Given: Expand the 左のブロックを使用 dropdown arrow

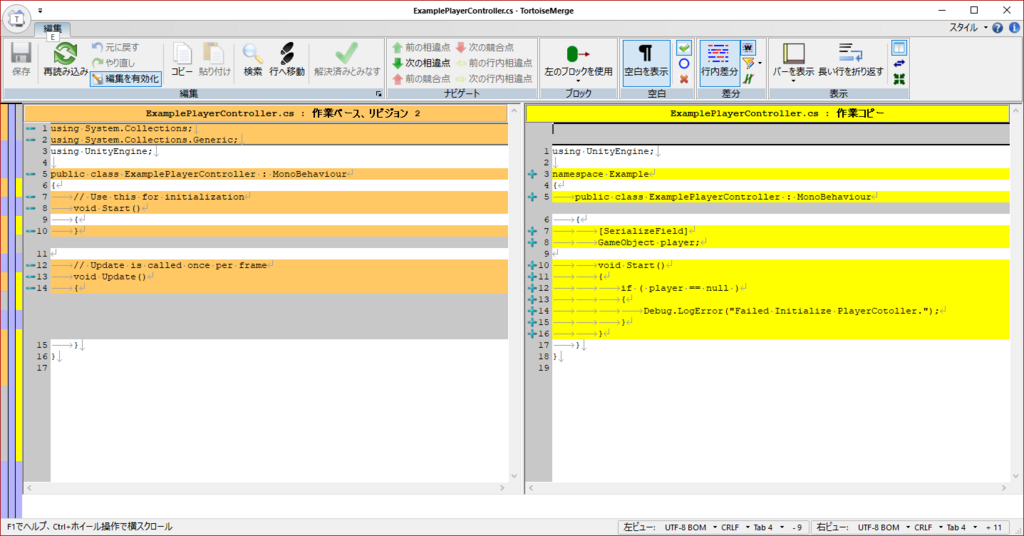Looking at the screenshot, I should pos(578,81).
